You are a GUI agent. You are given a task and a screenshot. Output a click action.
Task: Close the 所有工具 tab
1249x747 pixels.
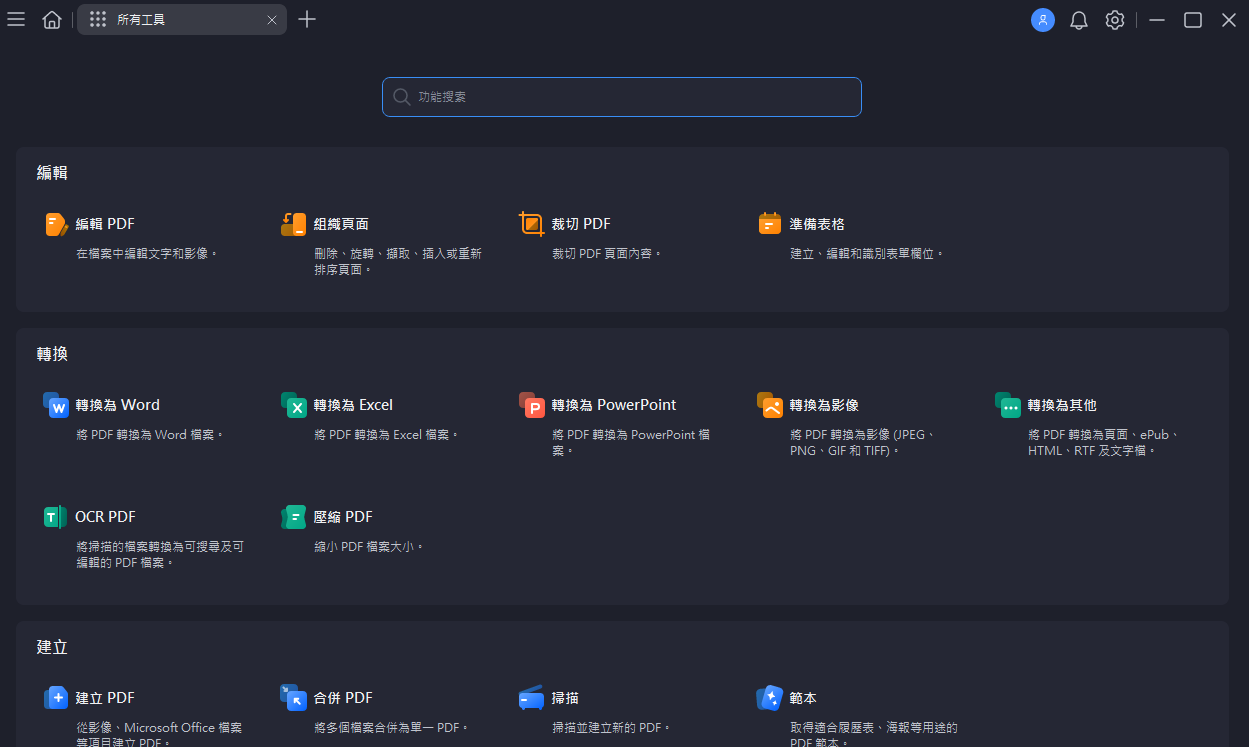coord(272,20)
